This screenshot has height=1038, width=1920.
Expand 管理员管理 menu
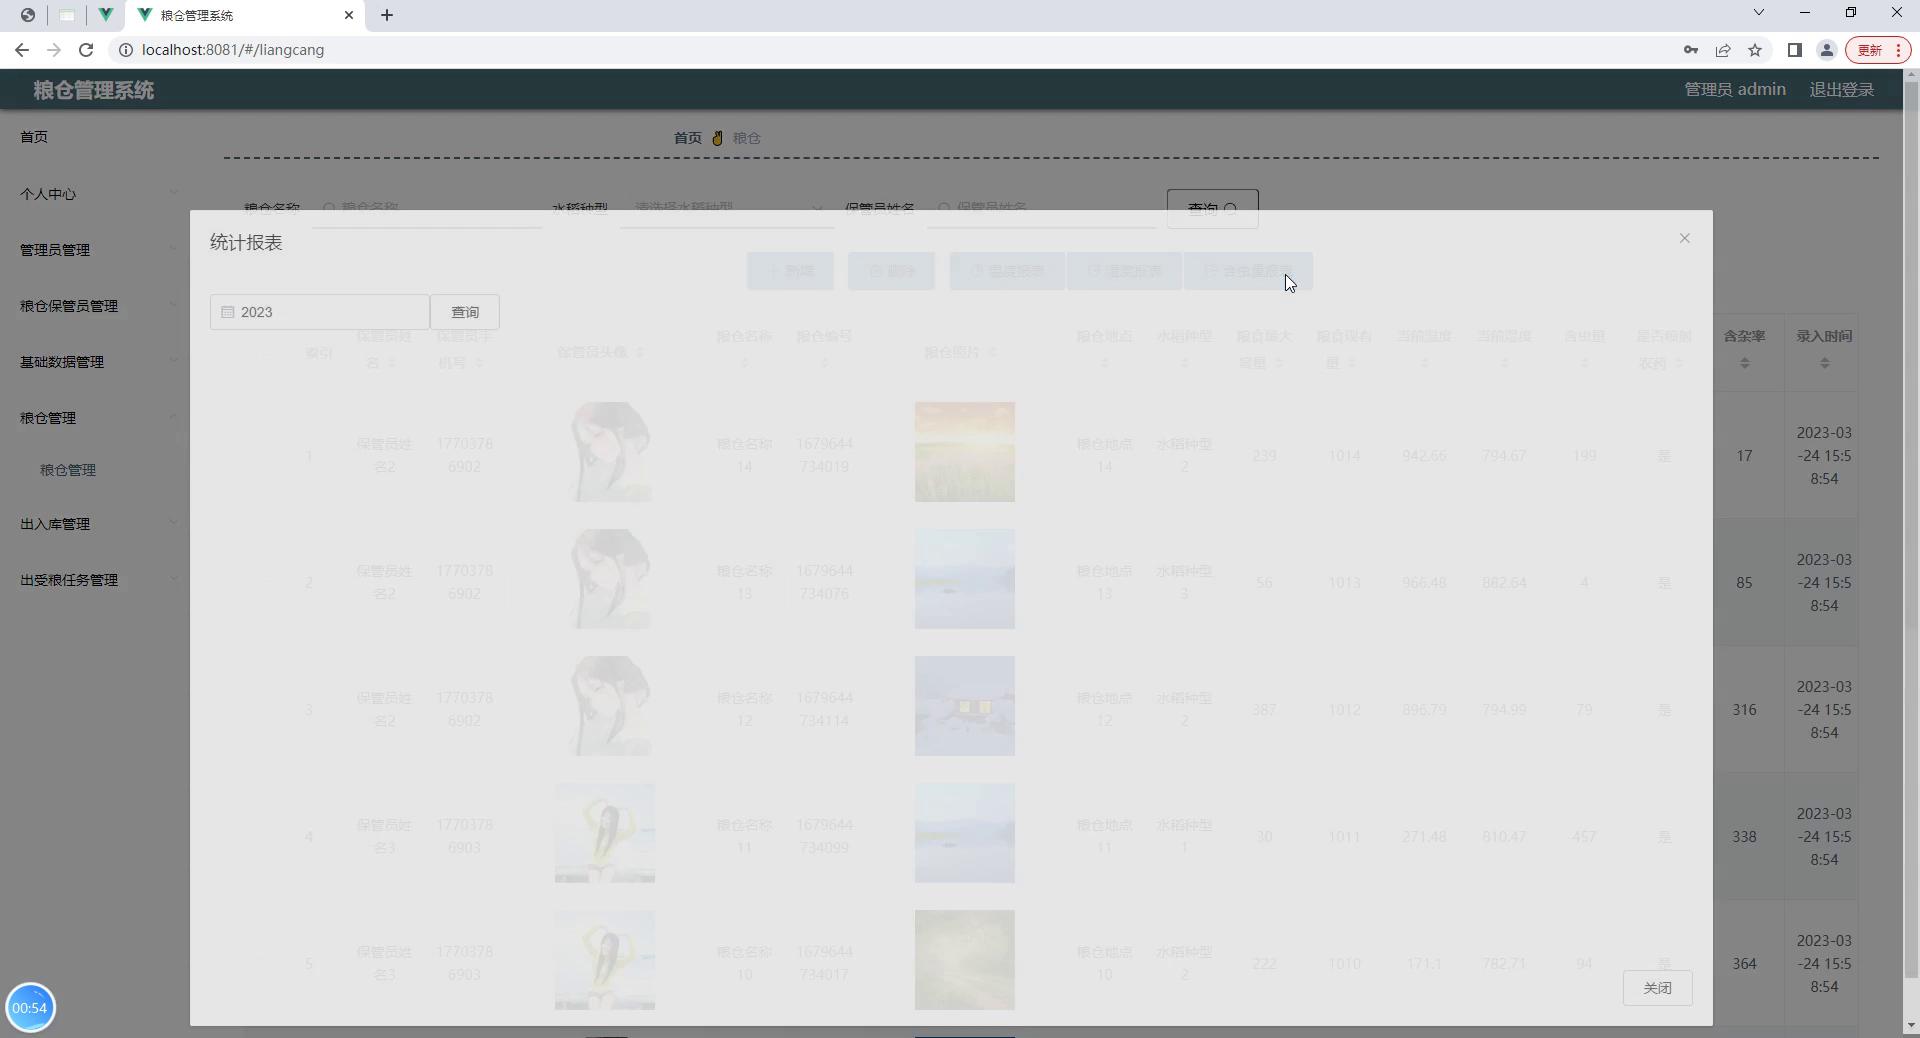97,250
